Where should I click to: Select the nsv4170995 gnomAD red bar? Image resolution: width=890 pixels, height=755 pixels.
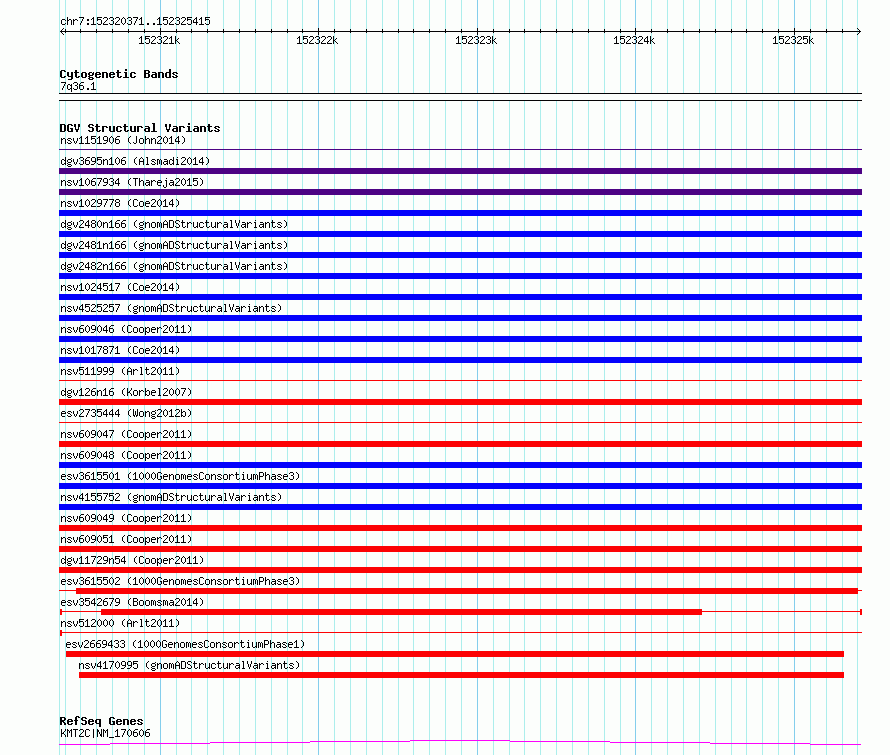pos(461,675)
